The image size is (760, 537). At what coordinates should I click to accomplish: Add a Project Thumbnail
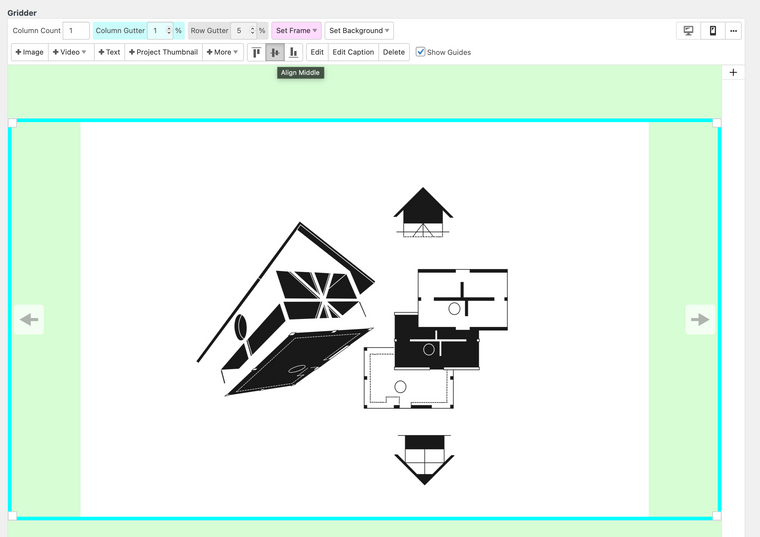click(x=163, y=52)
